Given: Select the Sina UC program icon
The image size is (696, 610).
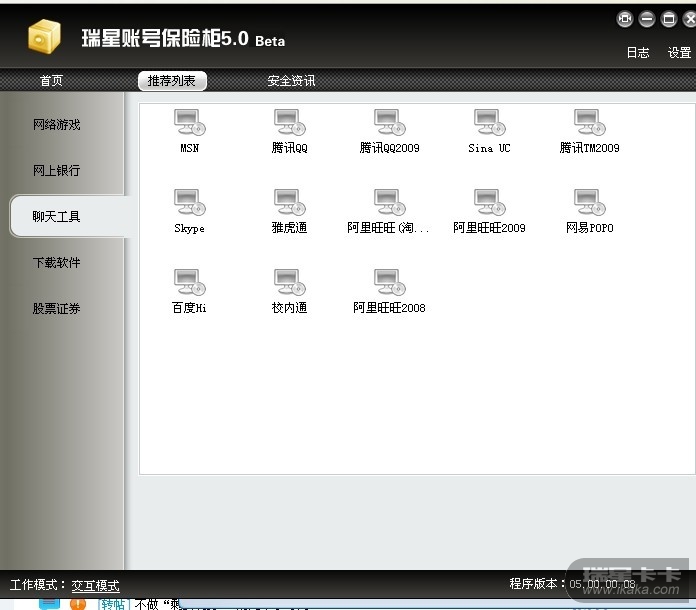Looking at the screenshot, I should 489,123.
